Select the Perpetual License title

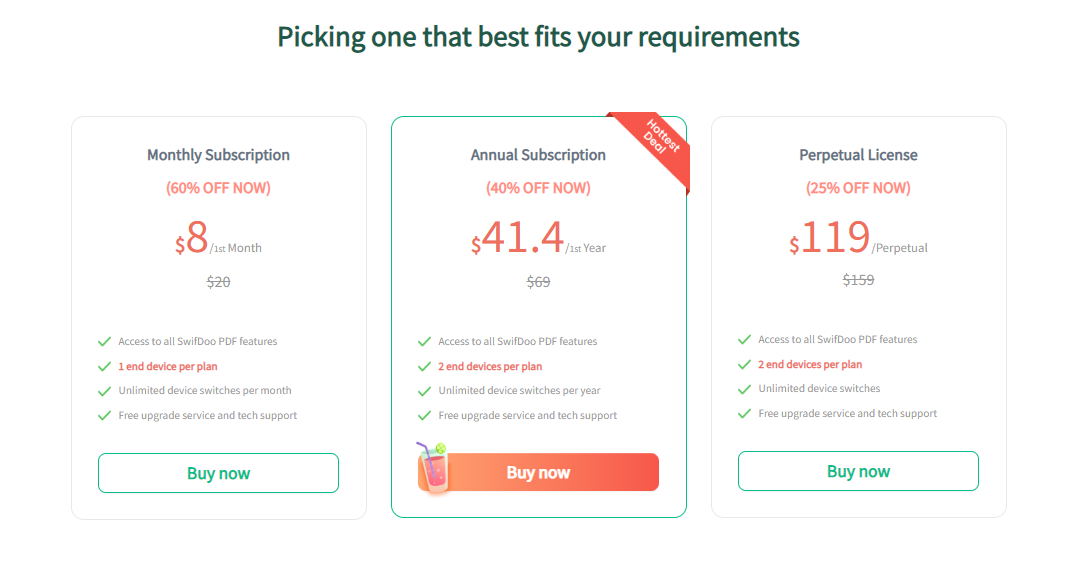(x=858, y=155)
